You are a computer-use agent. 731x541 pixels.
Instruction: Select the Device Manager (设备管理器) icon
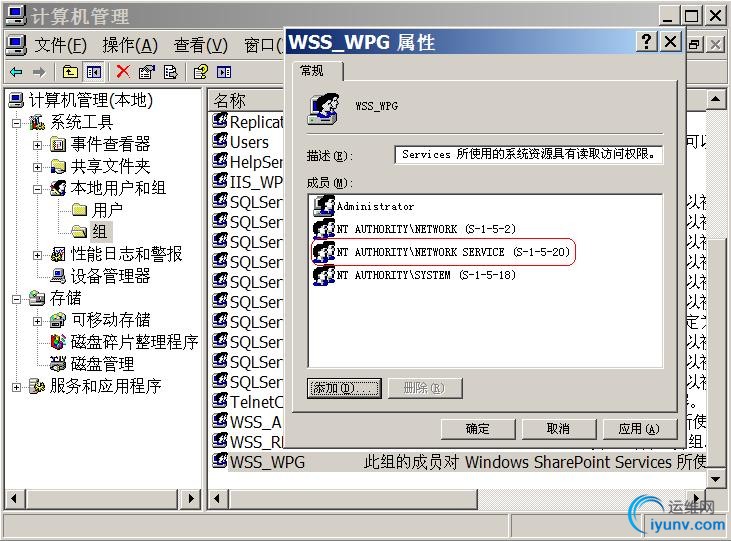58,276
